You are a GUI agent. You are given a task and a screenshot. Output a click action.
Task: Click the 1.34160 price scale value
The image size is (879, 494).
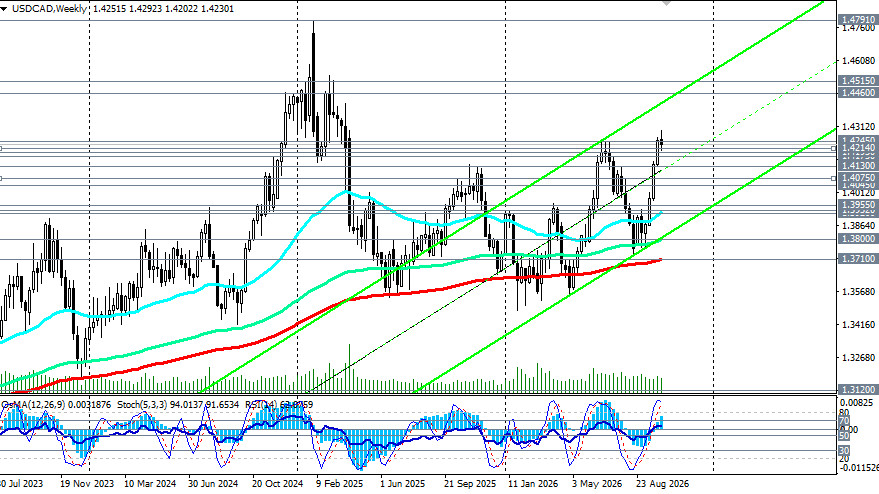point(858,324)
